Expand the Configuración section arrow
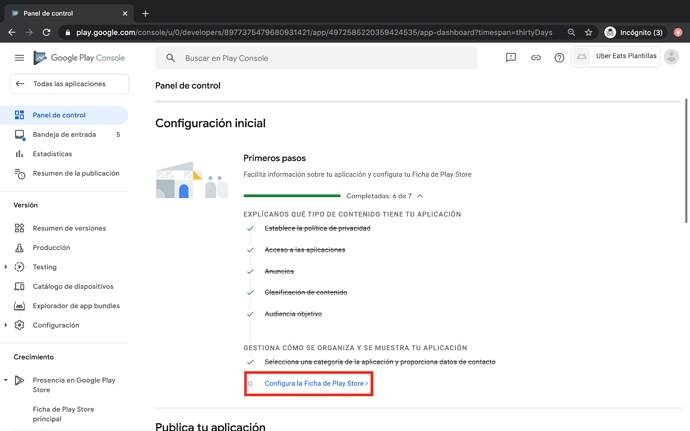The width and height of the screenshot is (690, 431). pyautogui.click(x=6, y=325)
